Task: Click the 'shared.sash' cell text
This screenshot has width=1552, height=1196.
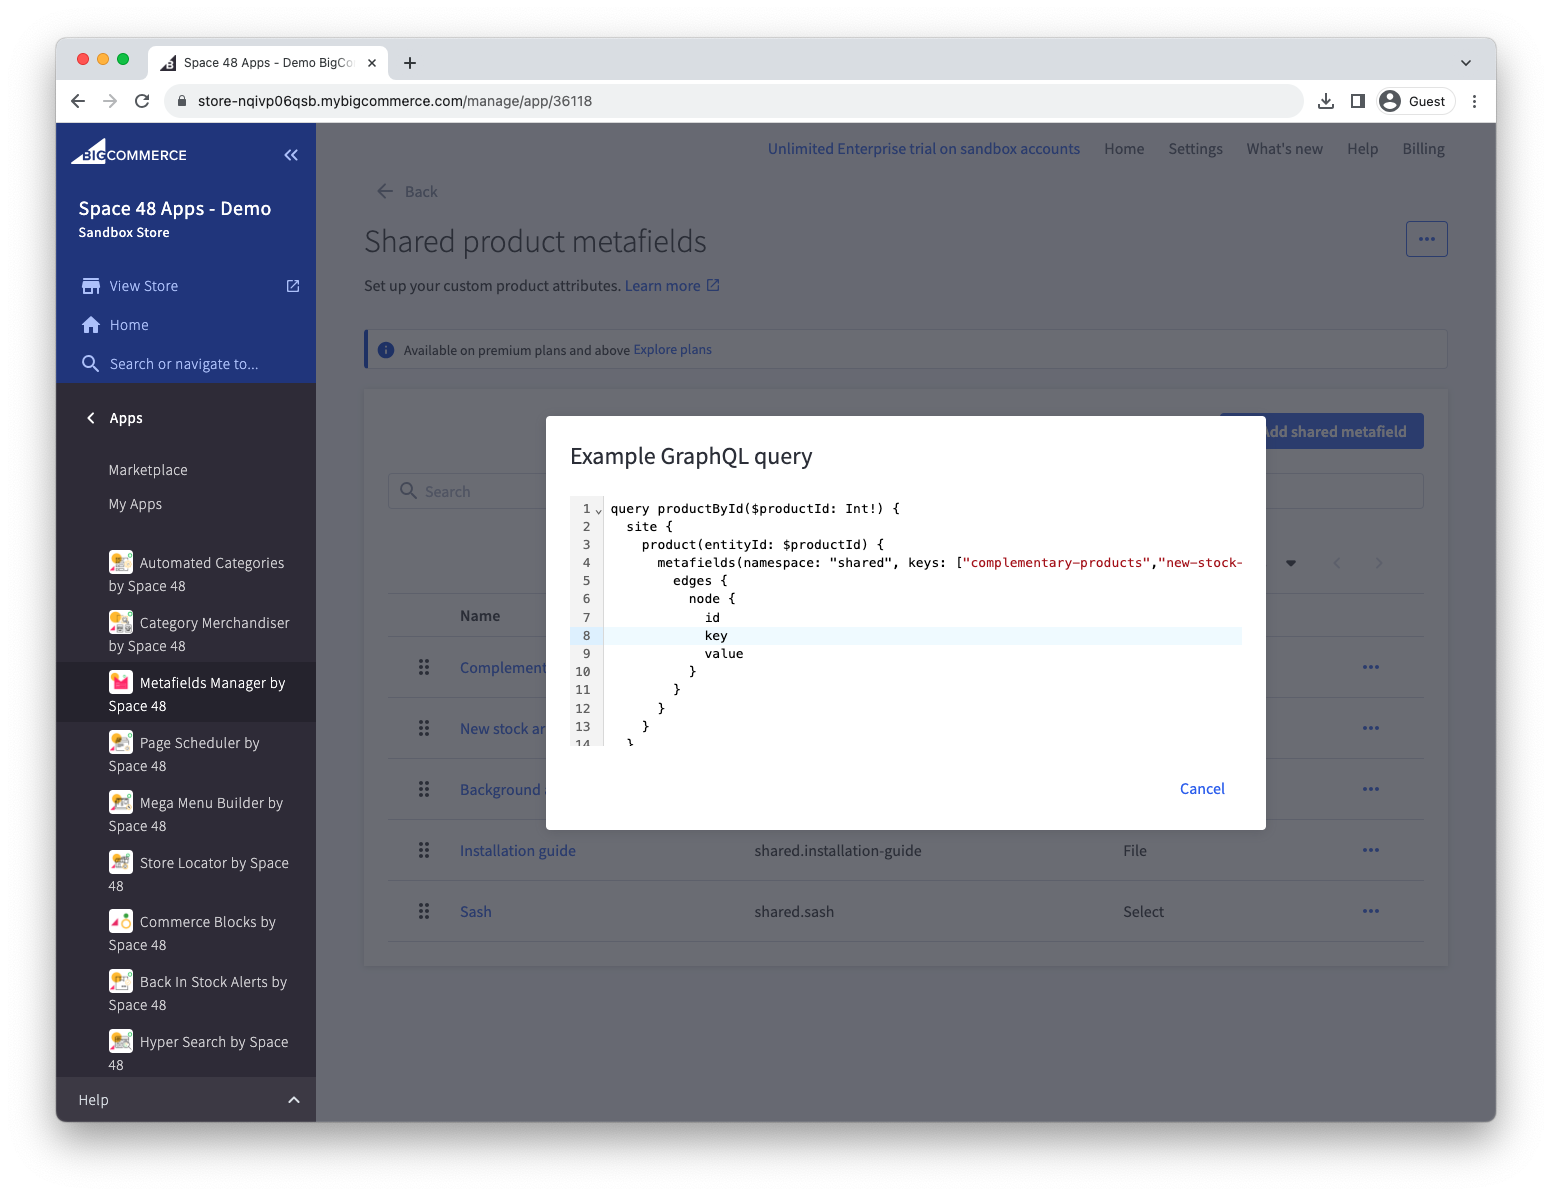Action: pos(794,911)
